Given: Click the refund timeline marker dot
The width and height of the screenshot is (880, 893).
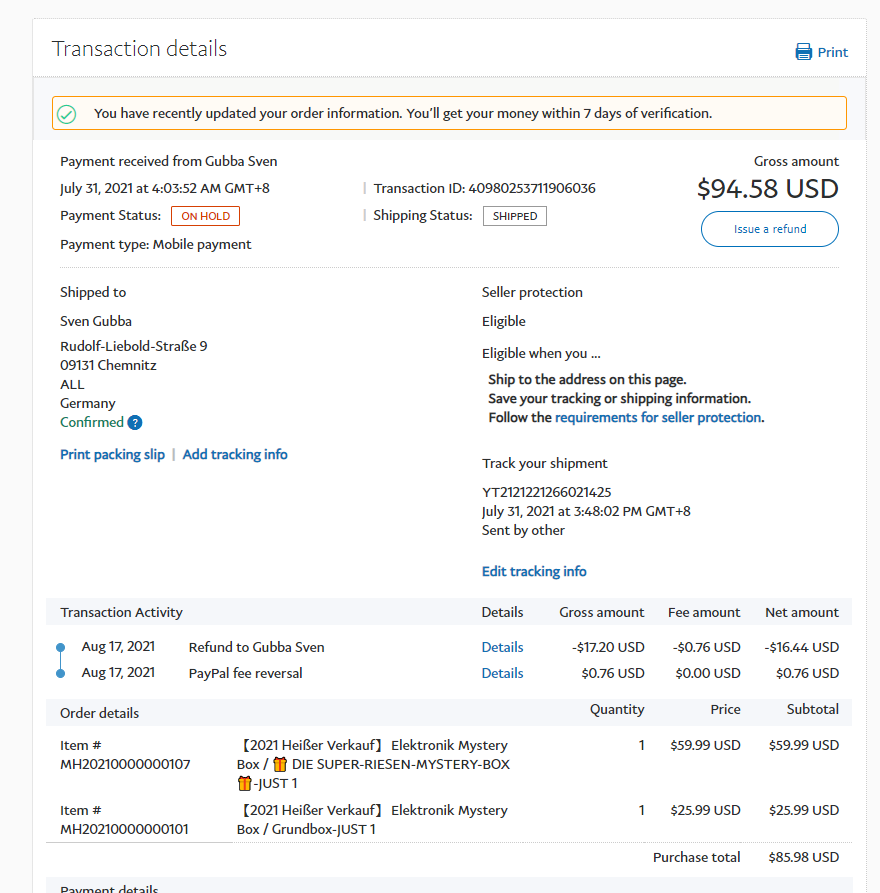Looking at the screenshot, I should click(x=61, y=647).
